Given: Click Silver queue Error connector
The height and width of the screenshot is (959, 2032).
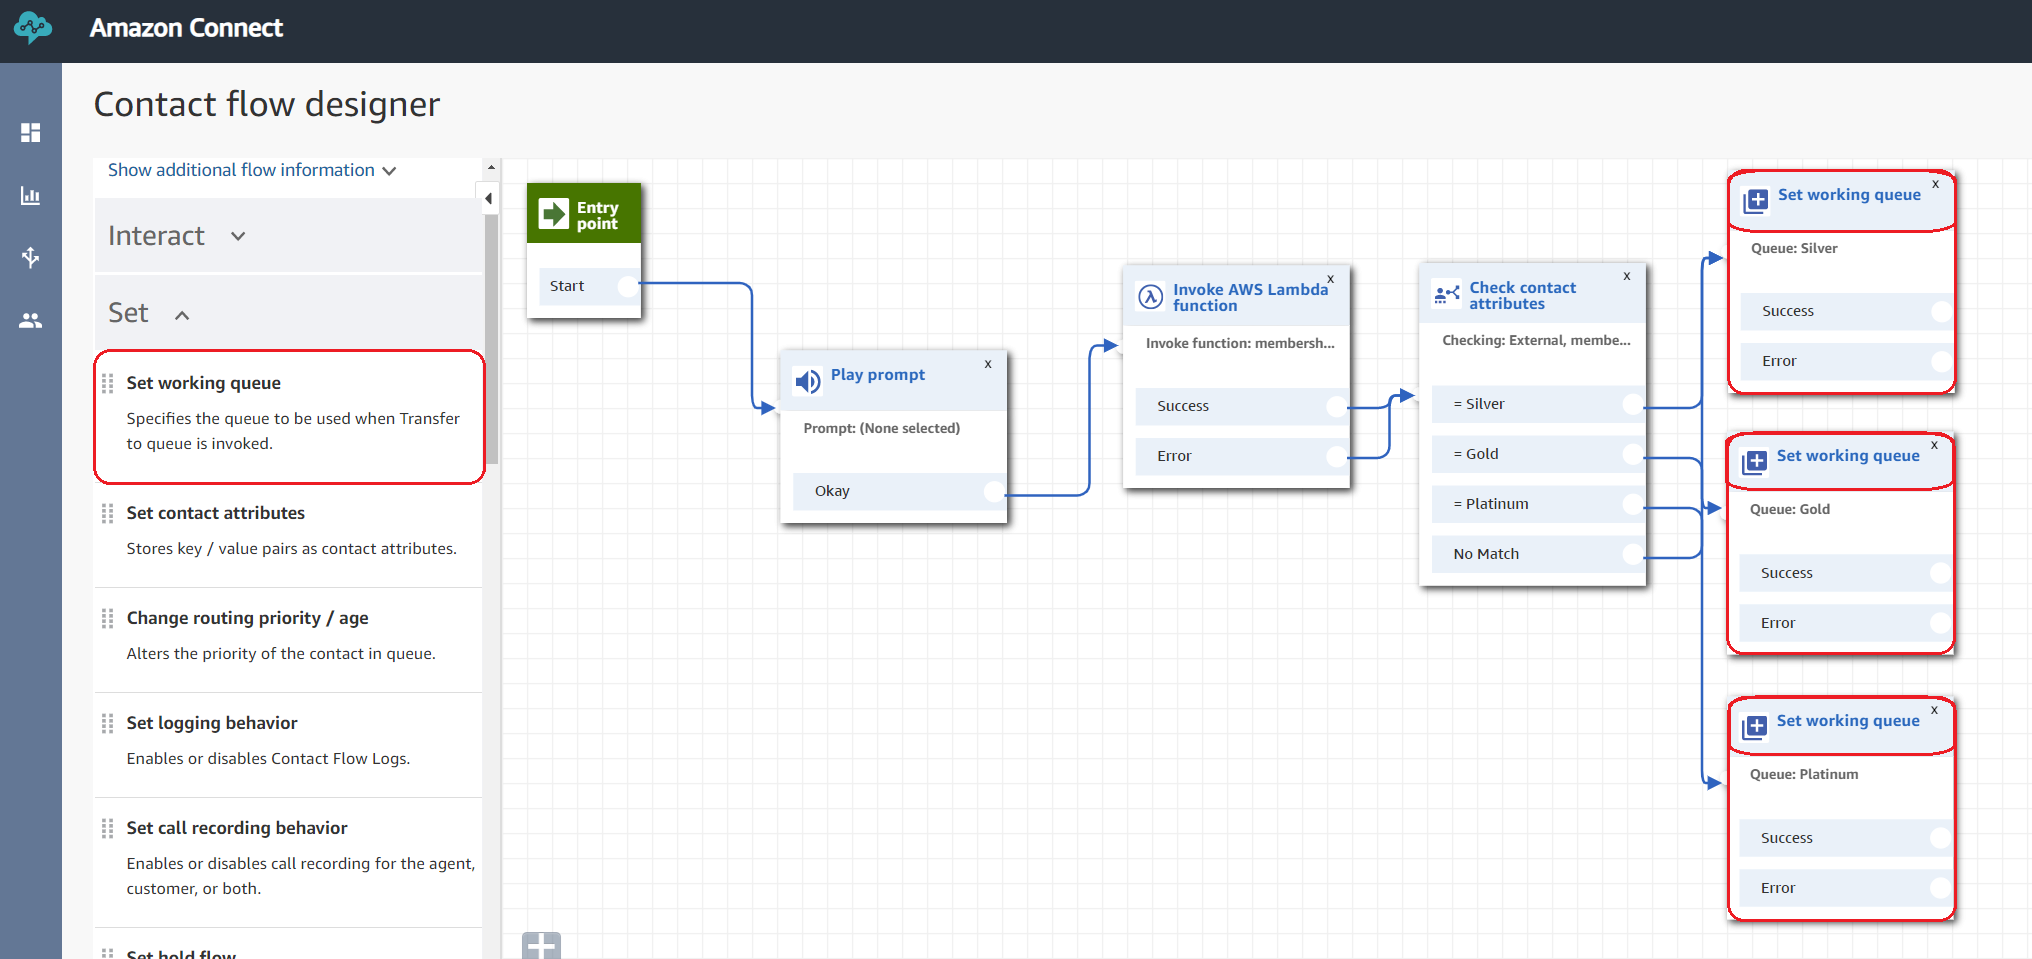Looking at the screenshot, I should (1942, 362).
